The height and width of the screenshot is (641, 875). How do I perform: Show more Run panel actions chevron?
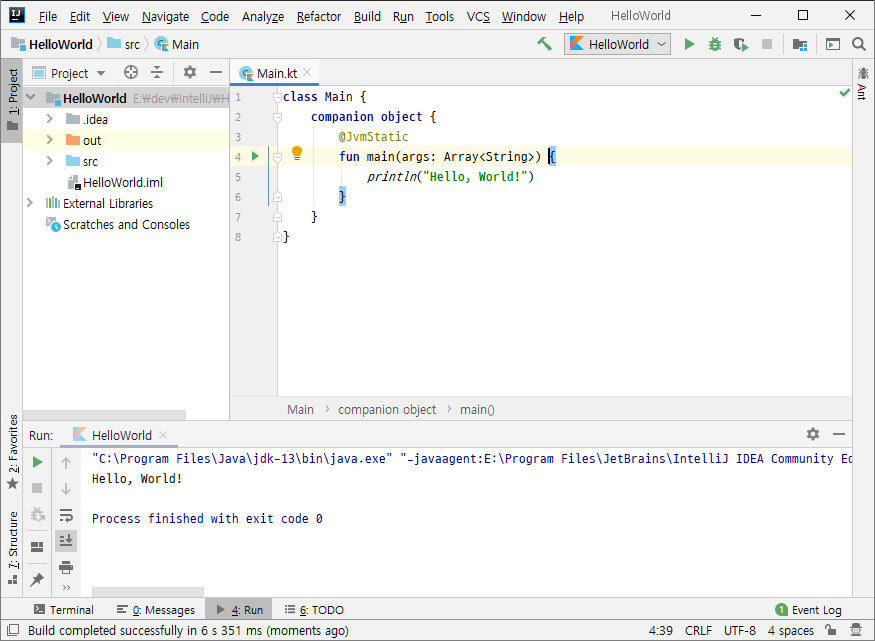pyautogui.click(x=66, y=587)
